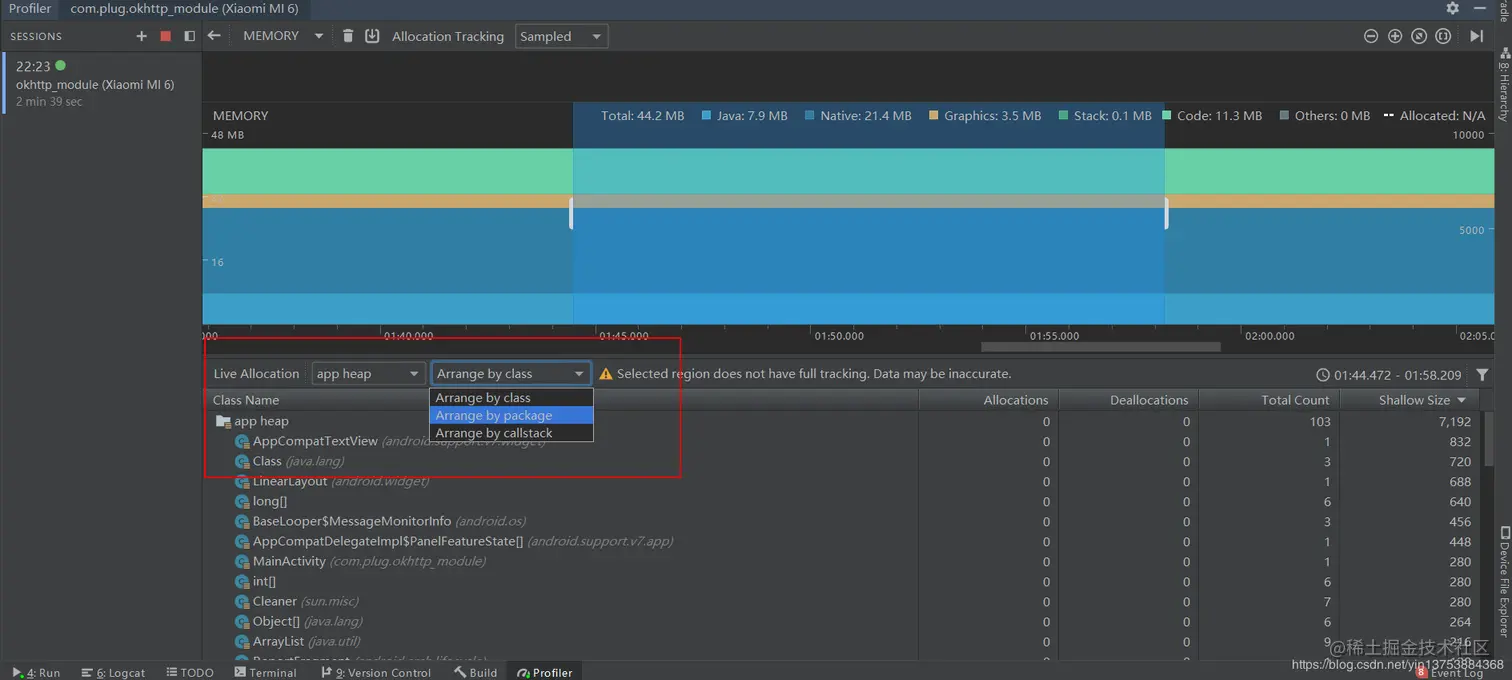Open the Run tool window tab

(36, 672)
